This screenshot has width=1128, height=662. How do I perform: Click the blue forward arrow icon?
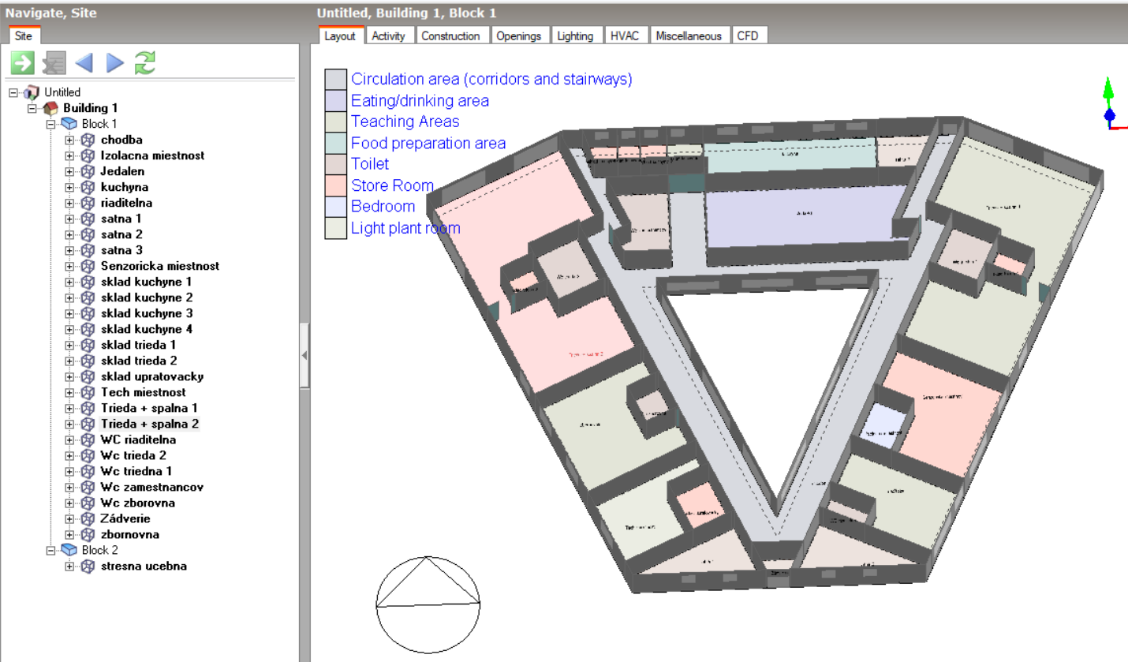(x=115, y=63)
